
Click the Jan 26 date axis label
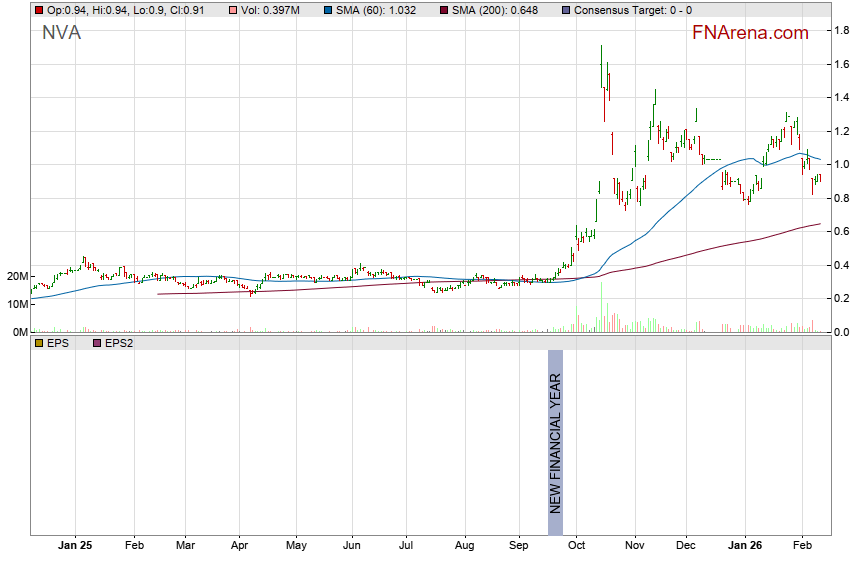(x=744, y=547)
